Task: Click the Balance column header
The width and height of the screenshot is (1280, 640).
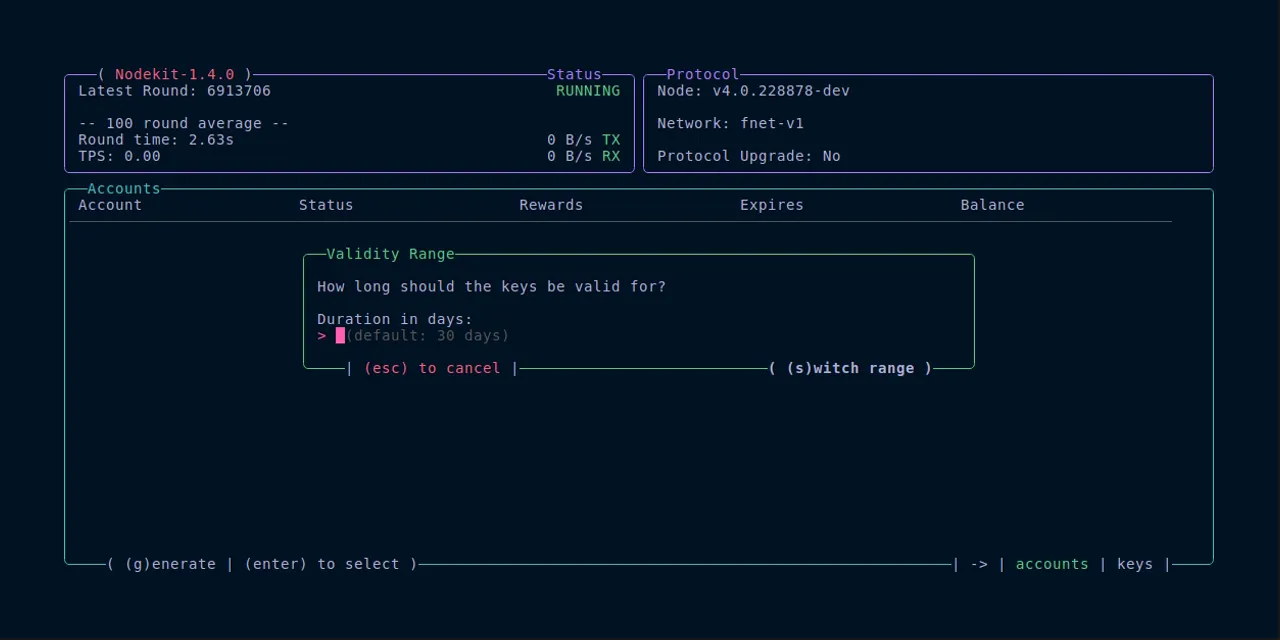Action: (993, 205)
